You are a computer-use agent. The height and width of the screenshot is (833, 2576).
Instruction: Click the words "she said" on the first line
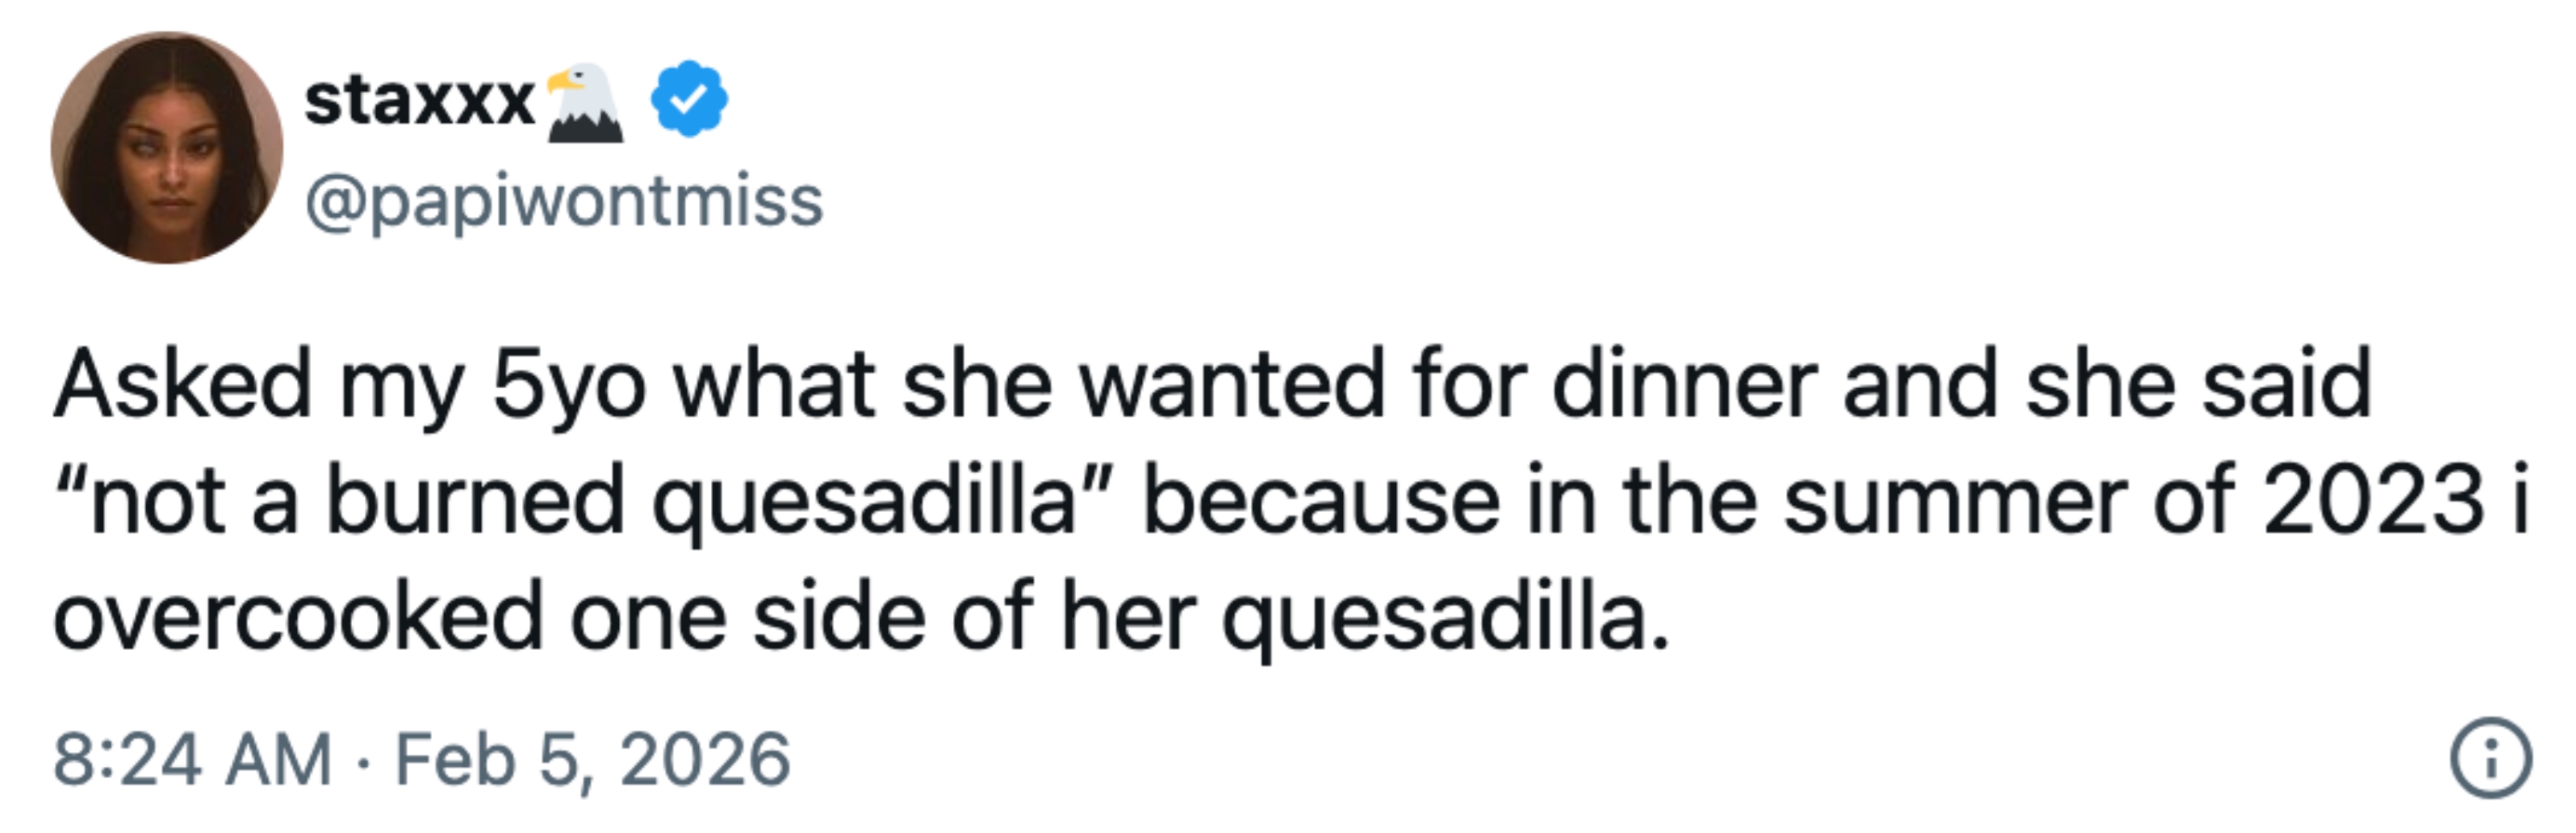click(2198, 386)
